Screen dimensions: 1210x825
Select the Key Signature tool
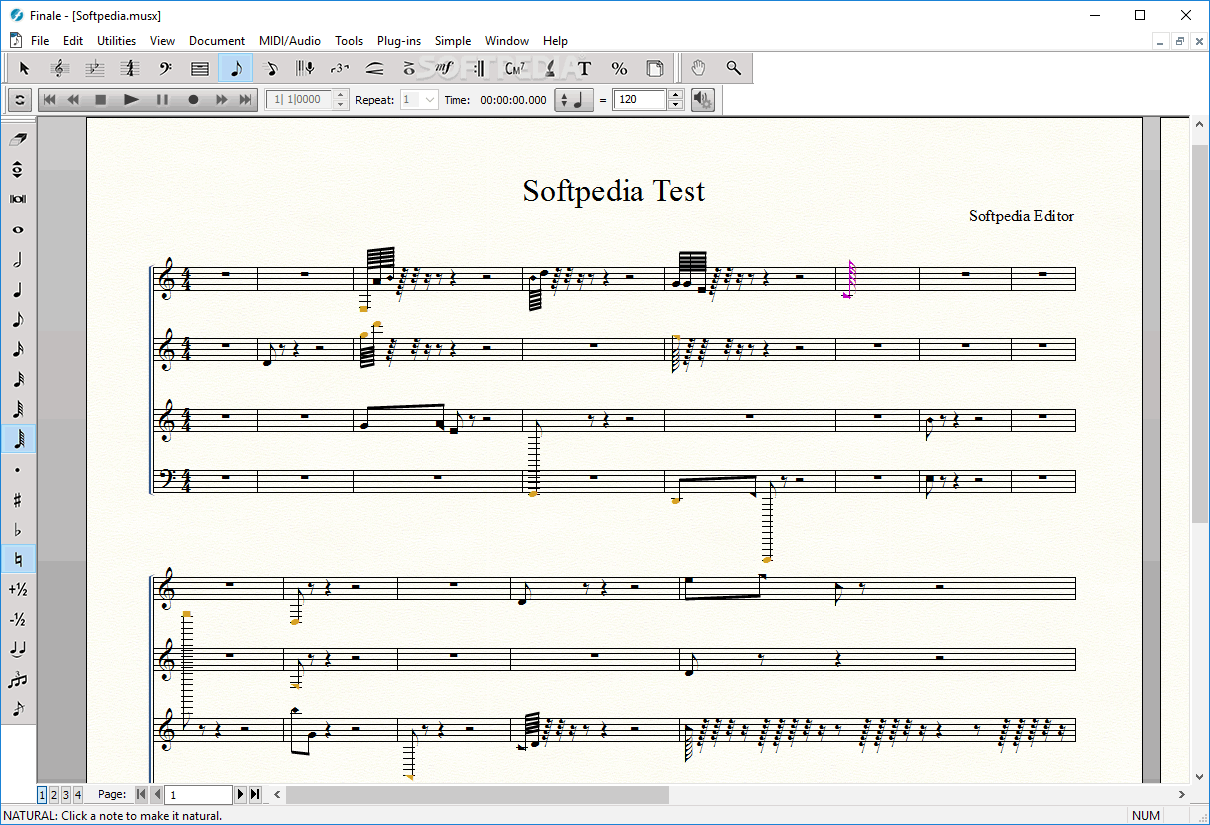coord(94,68)
